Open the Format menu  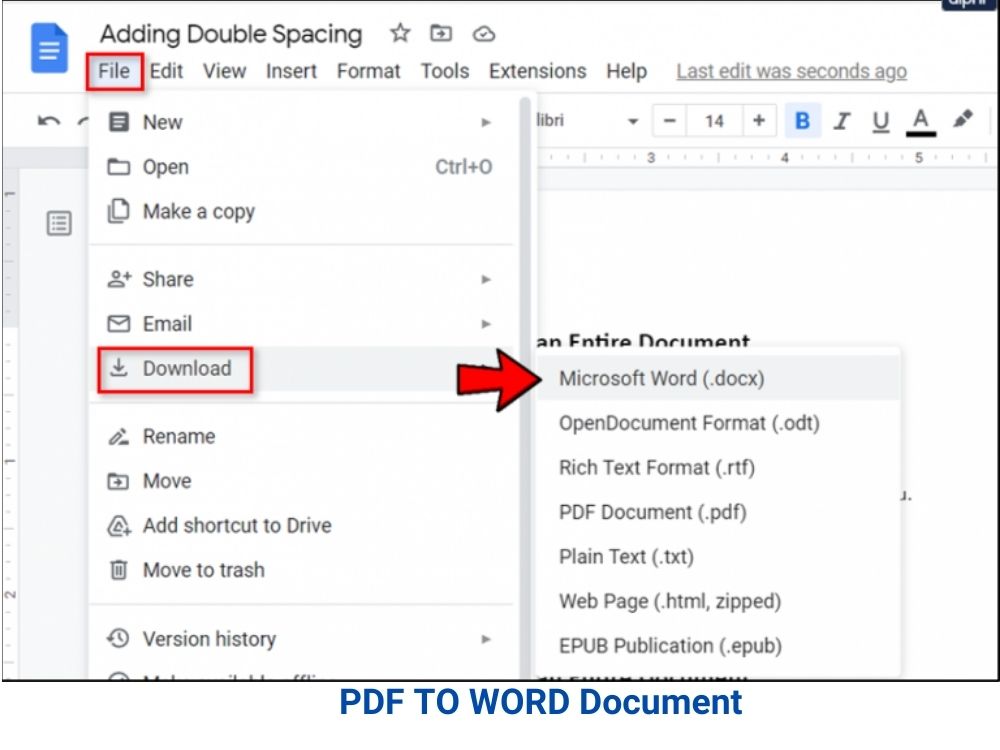(x=369, y=71)
